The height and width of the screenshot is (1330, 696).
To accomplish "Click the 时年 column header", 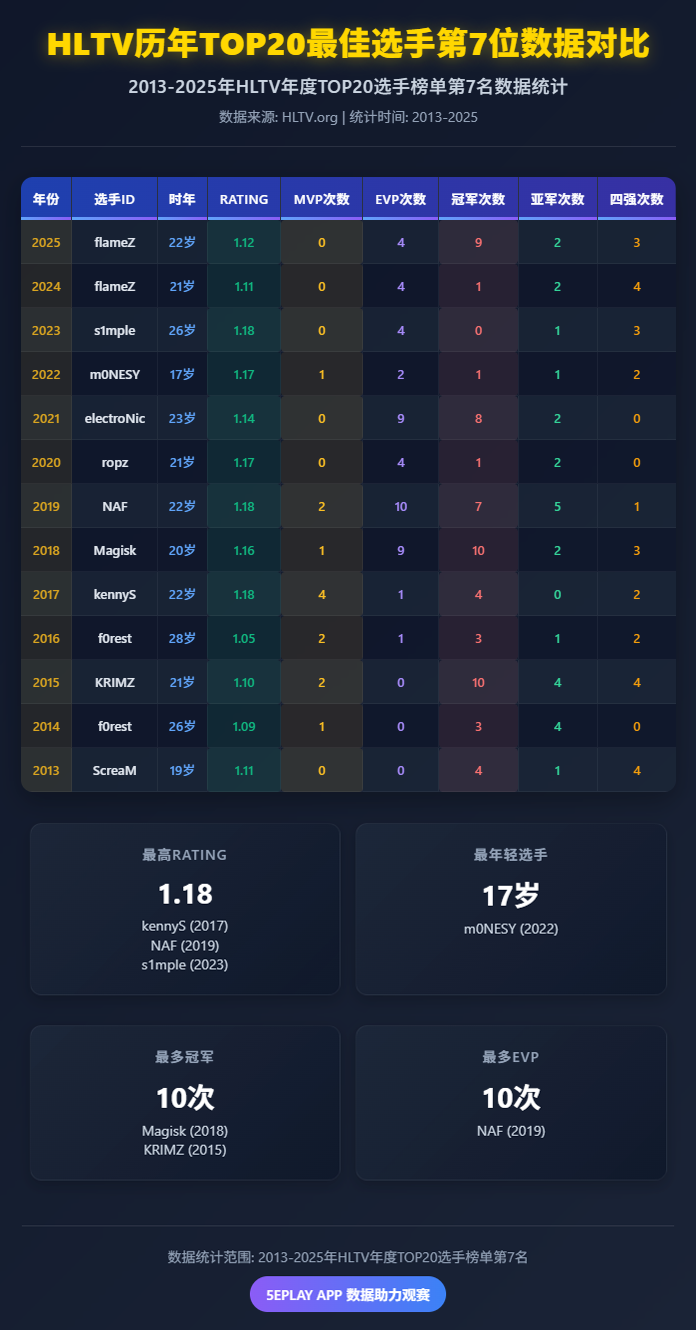I will [x=182, y=199].
